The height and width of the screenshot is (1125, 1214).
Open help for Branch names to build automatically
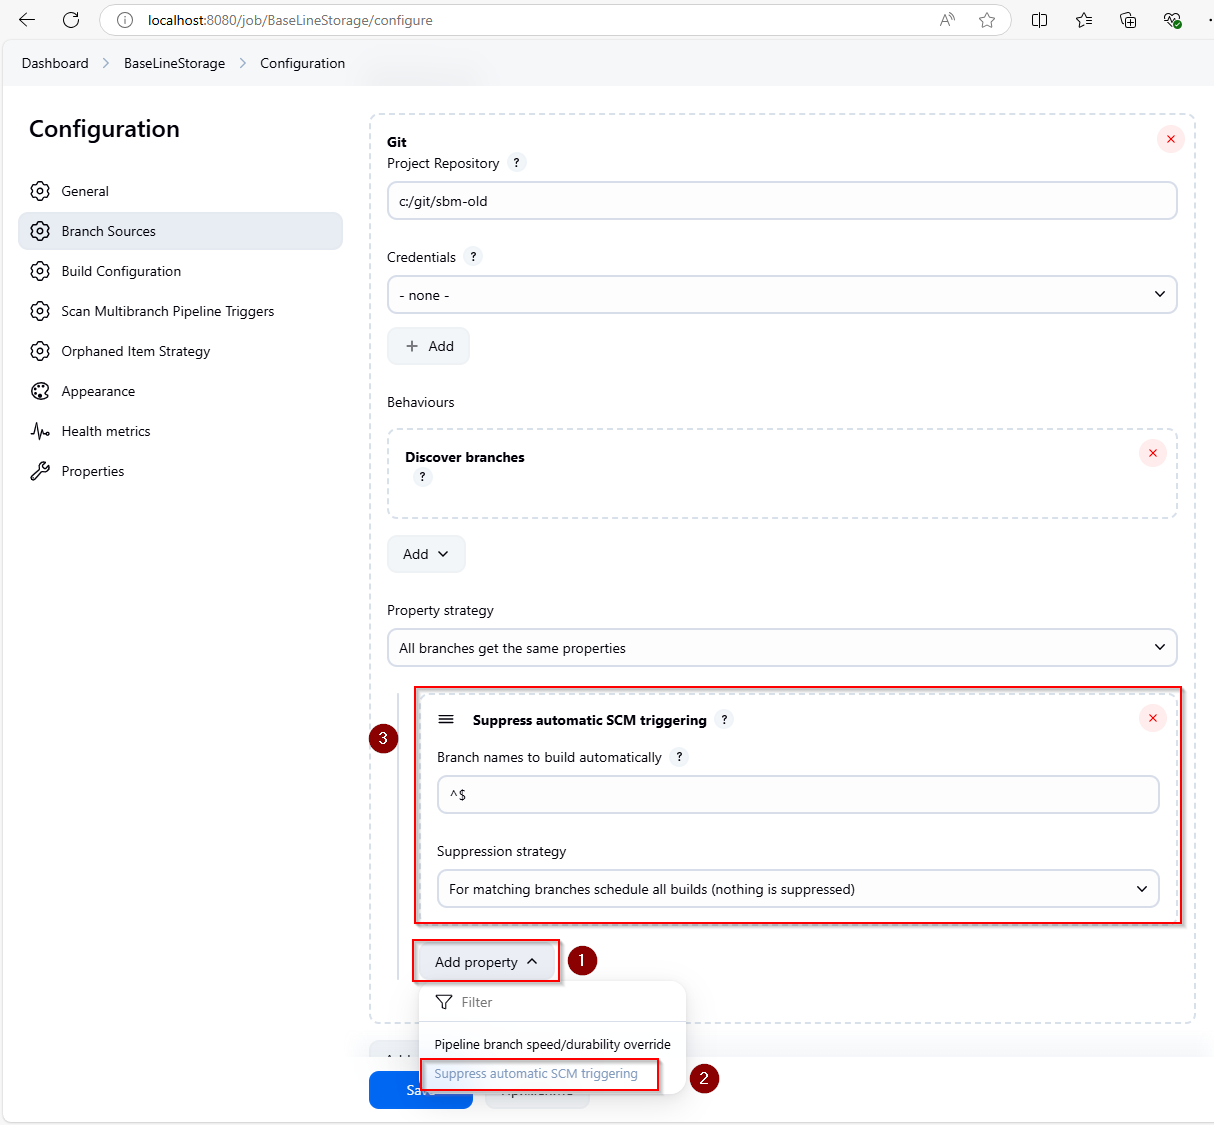(679, 757)
